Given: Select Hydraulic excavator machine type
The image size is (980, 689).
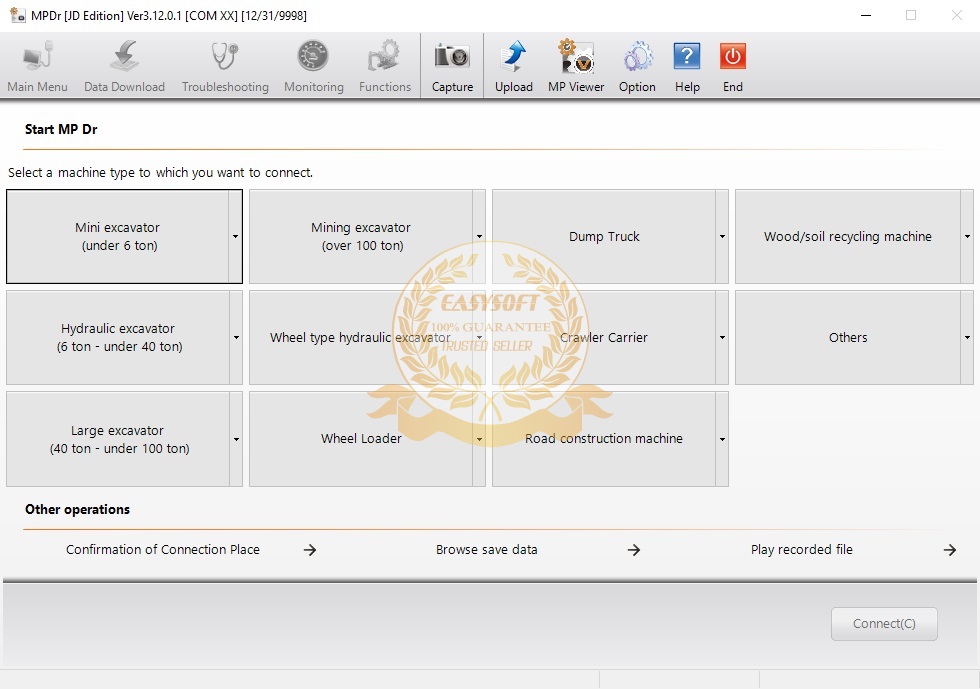Looking at the screenshot, I should tap(118, 338).
